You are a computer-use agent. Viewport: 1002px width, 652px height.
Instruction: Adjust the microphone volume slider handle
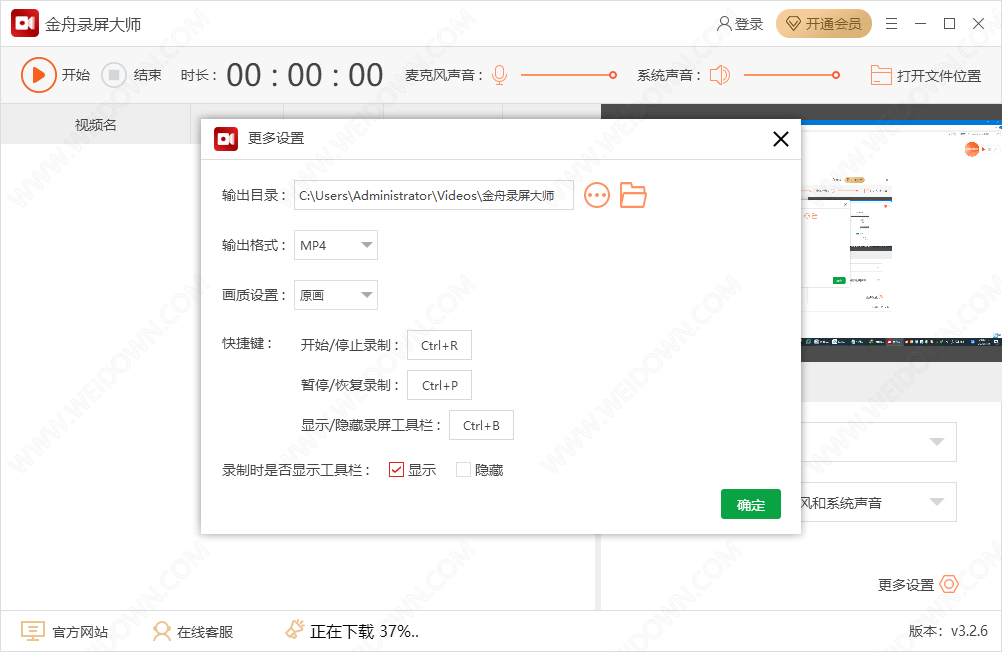pos(613,75)
